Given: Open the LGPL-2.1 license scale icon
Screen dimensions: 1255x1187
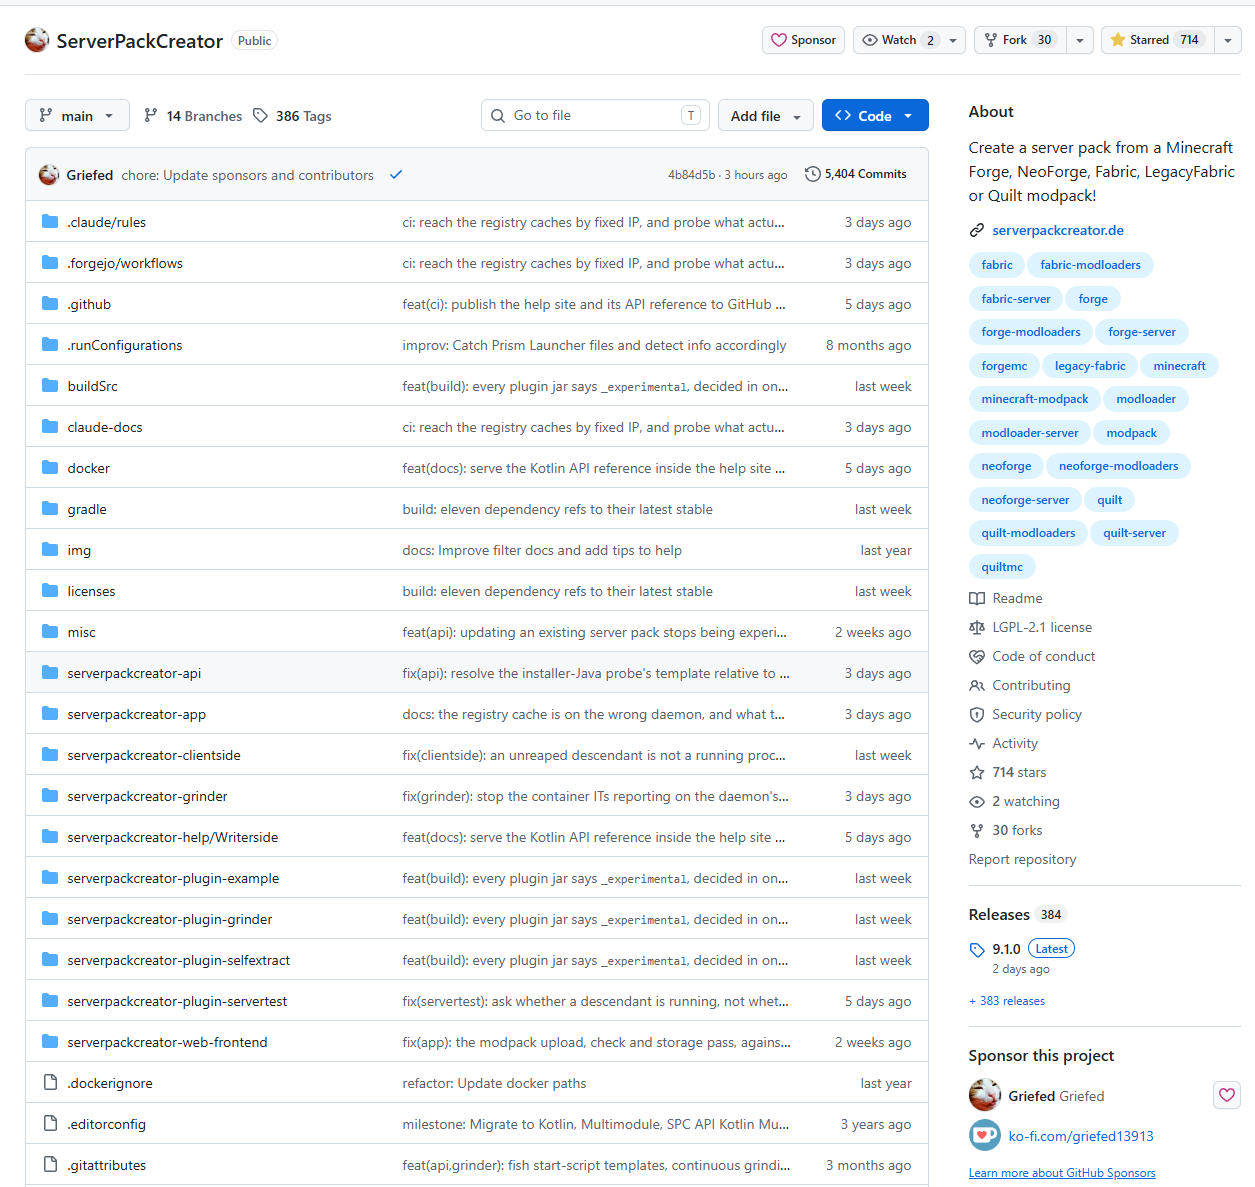Looking at the screenshot, I should (x=977, y=627).
